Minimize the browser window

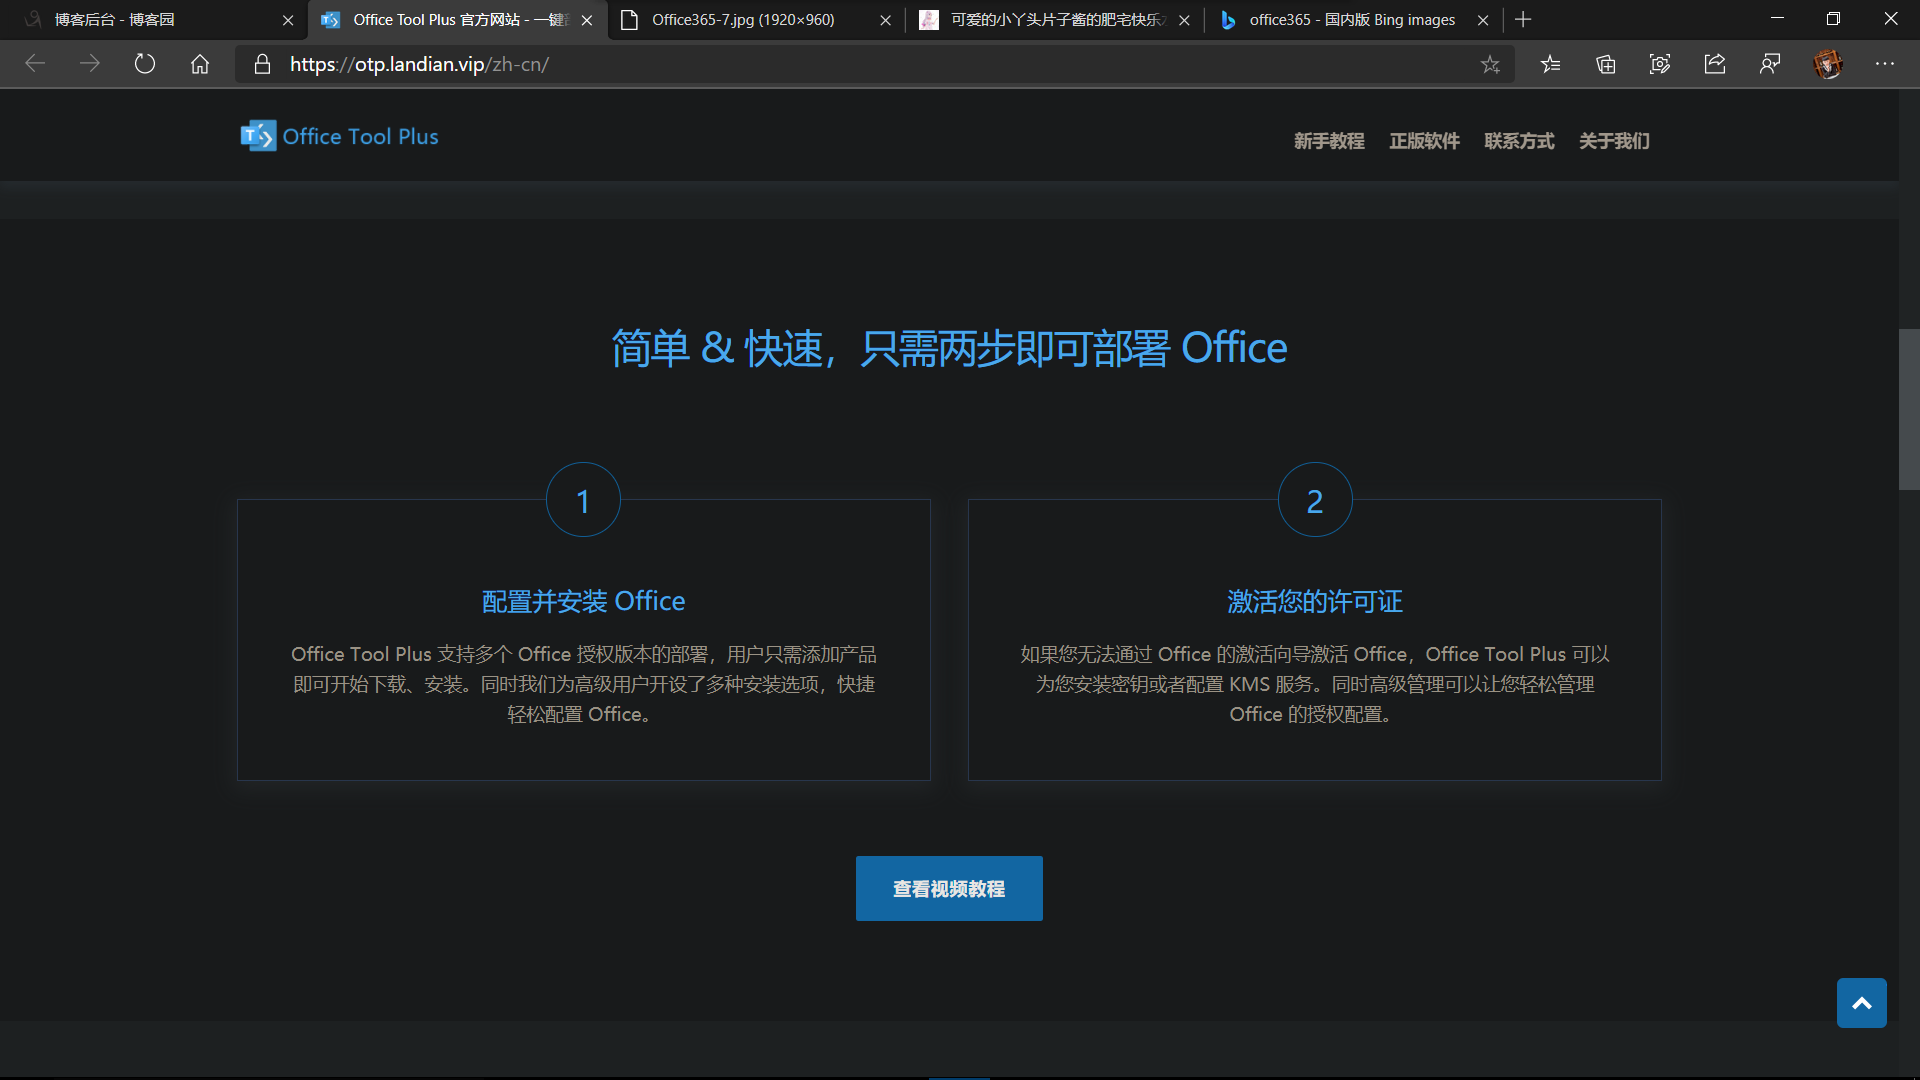point(1777,19)
